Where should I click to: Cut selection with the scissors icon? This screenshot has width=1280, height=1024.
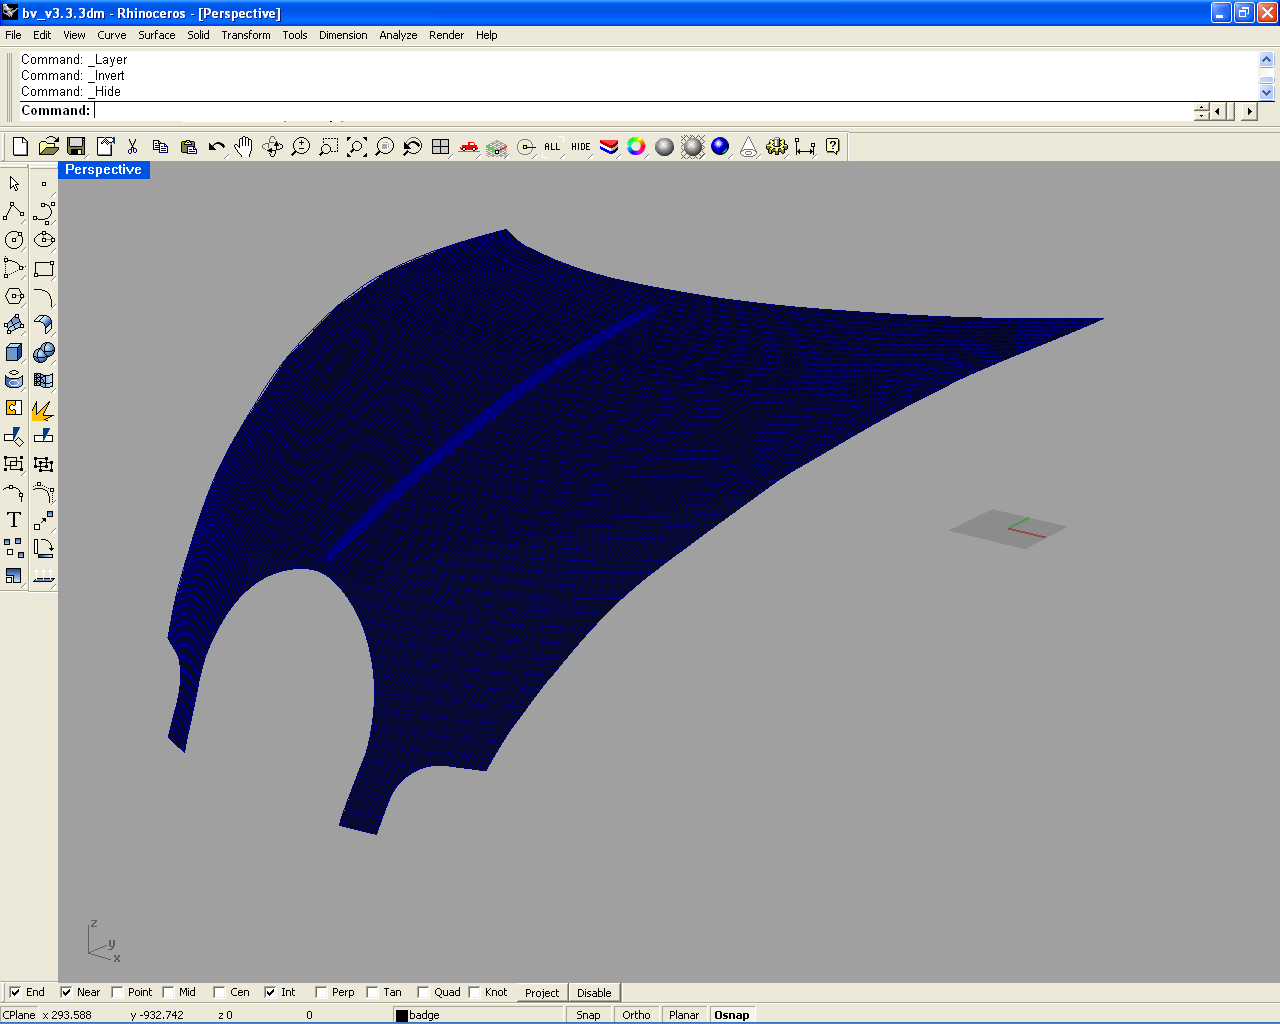(x=132, y=147)
